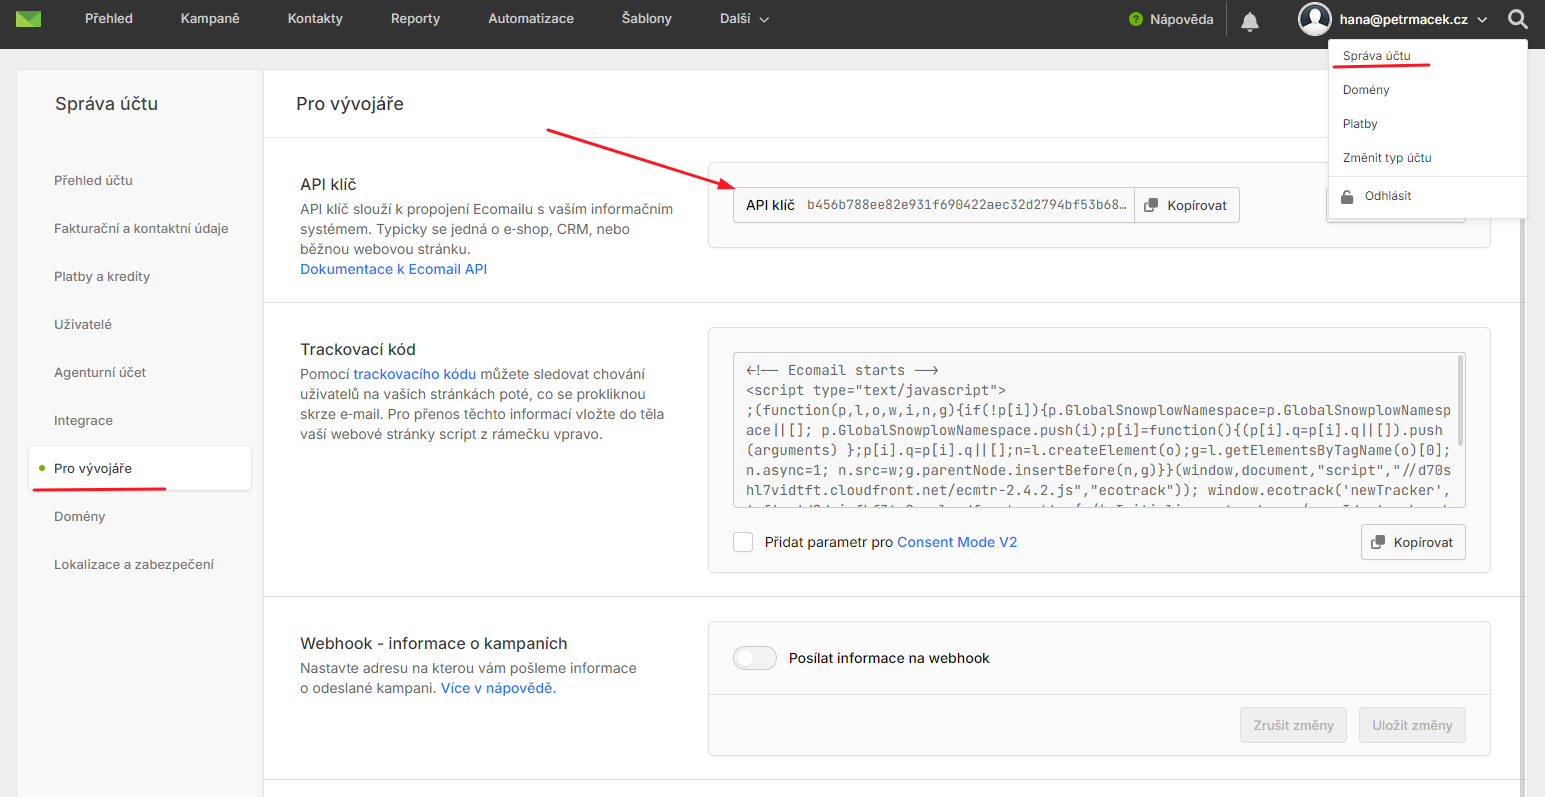Open the notifications bell

[x=1249, y=21]
